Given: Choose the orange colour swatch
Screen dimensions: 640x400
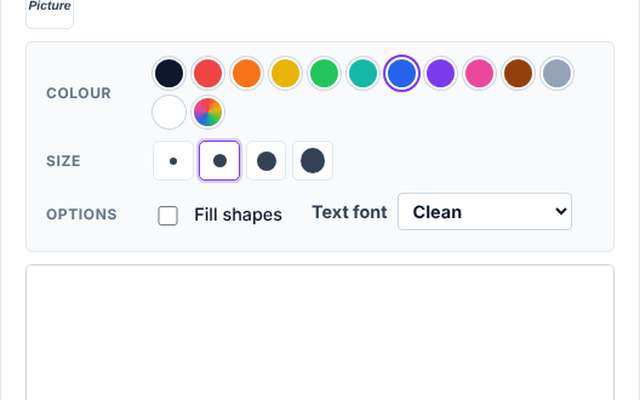Looking at the screenshot, I should tap(247, 73).
